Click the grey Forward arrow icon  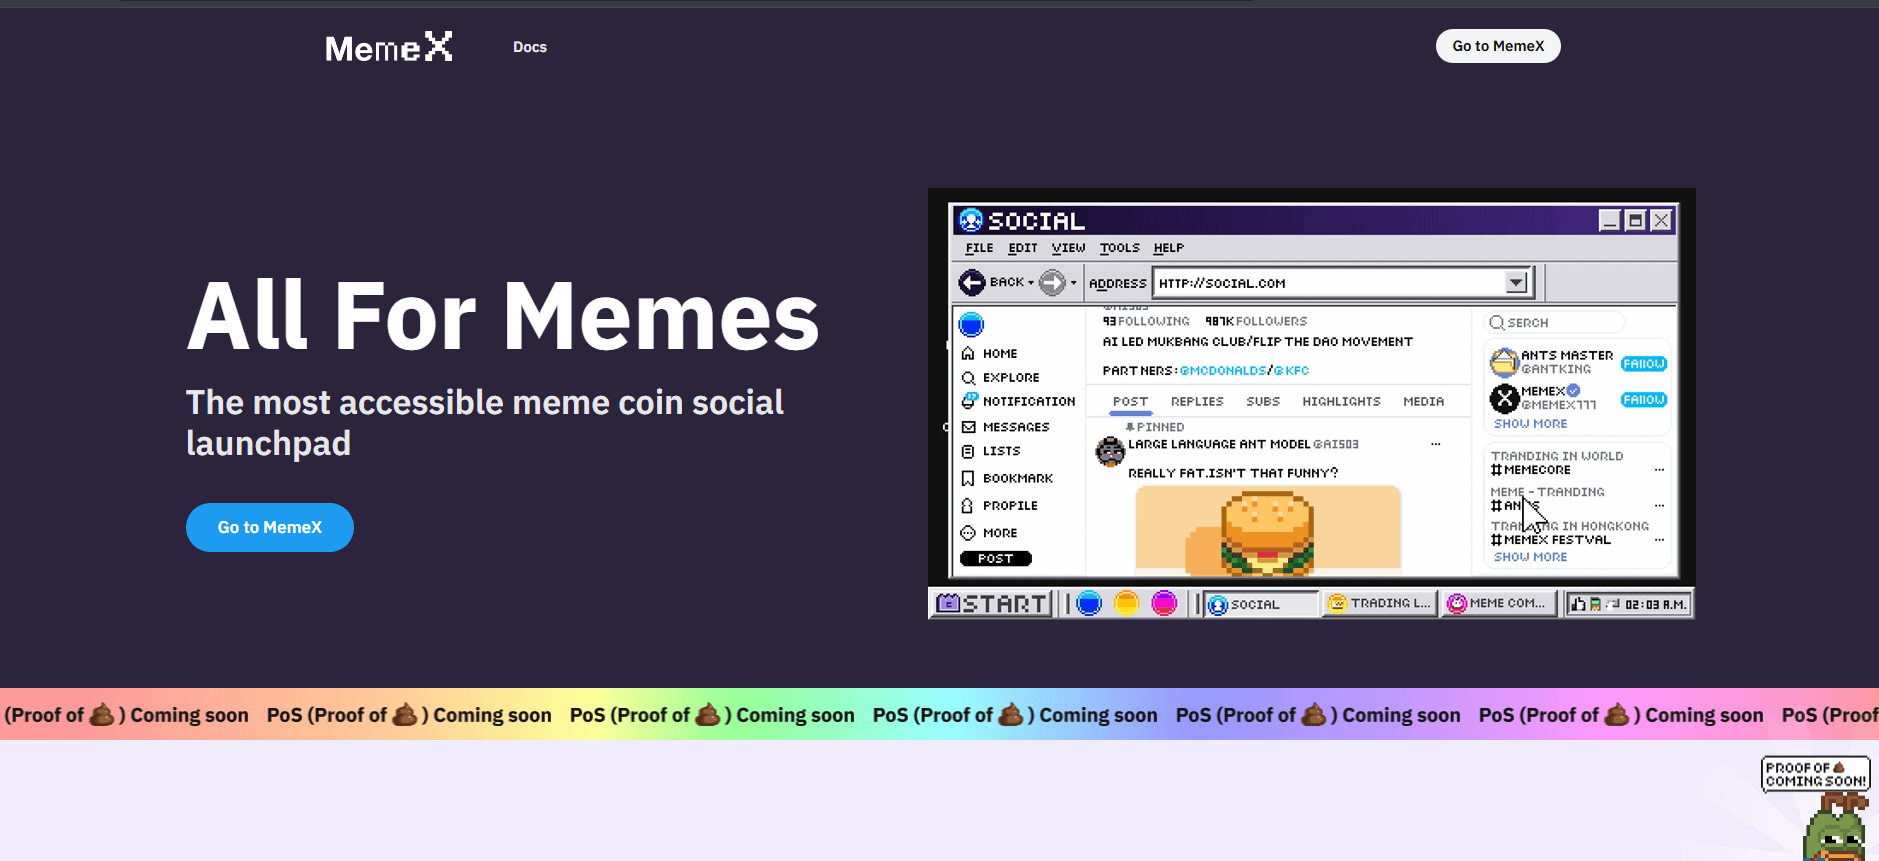[x=1052, y=283]
